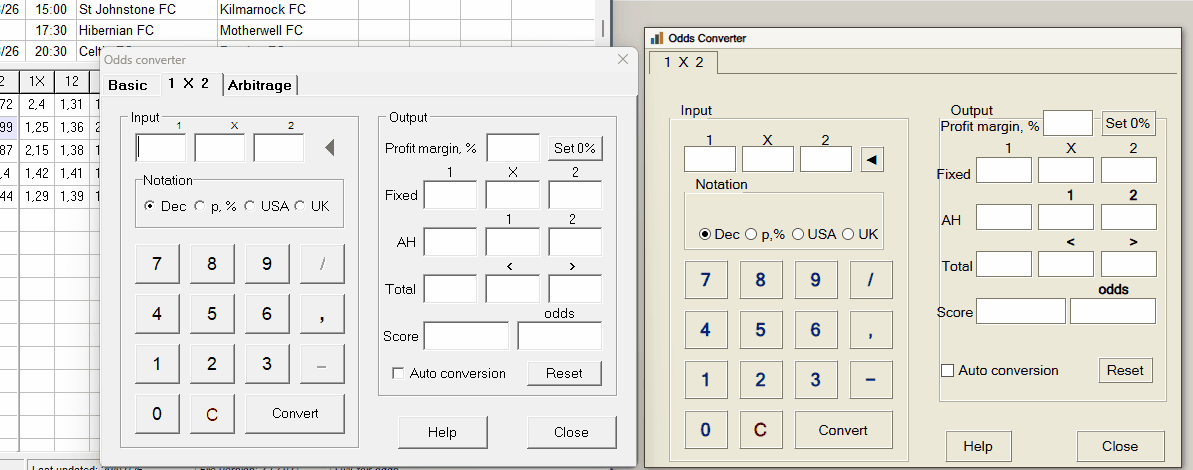The image size is (1193, 470).
Task: Focus the Score field in the right Odds Converter
Action: click(x=1021, y=311)
